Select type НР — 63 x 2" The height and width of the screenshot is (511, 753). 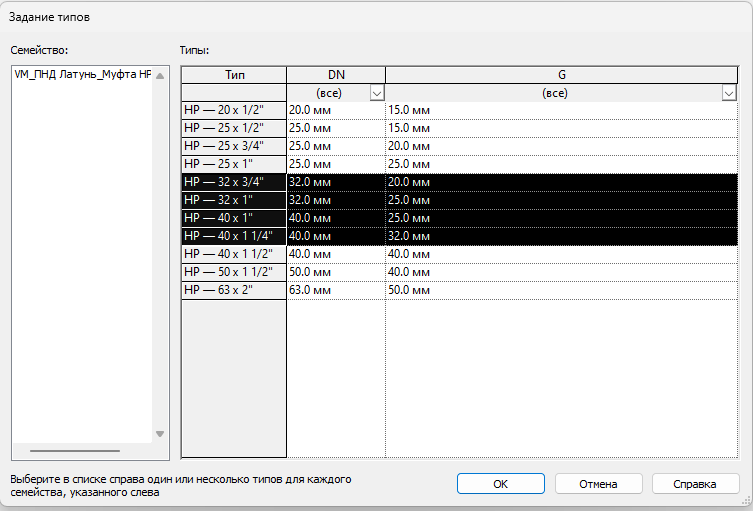pyautogui.click(x=234, y=290)
